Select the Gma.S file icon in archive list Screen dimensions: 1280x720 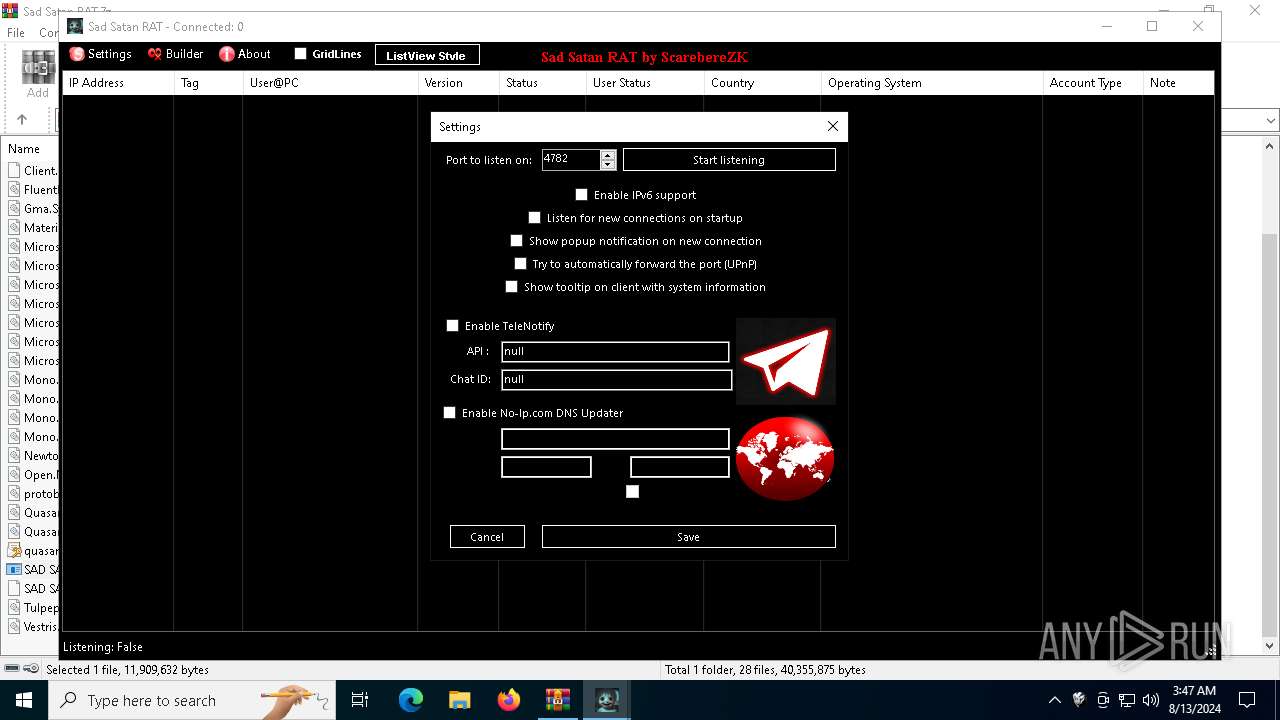pos(15,209)
